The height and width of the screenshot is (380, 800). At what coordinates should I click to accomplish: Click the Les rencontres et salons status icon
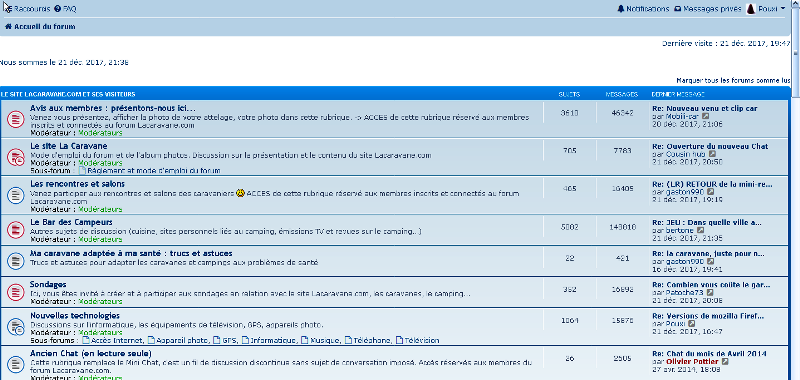coord(15,195)
